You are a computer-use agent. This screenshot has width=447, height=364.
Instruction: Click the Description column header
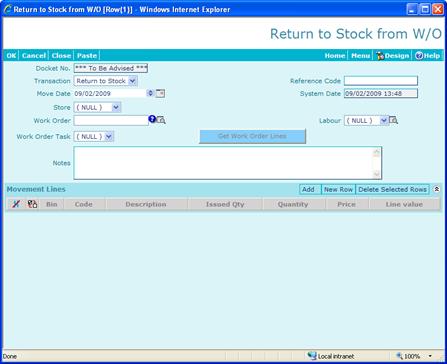(x=146, y=204)
